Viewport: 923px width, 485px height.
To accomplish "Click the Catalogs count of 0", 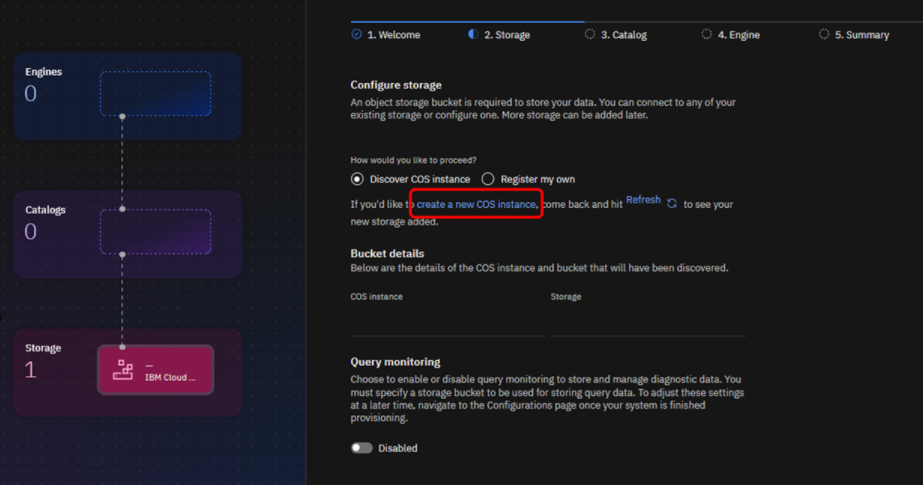I will (x=31, y=232).
